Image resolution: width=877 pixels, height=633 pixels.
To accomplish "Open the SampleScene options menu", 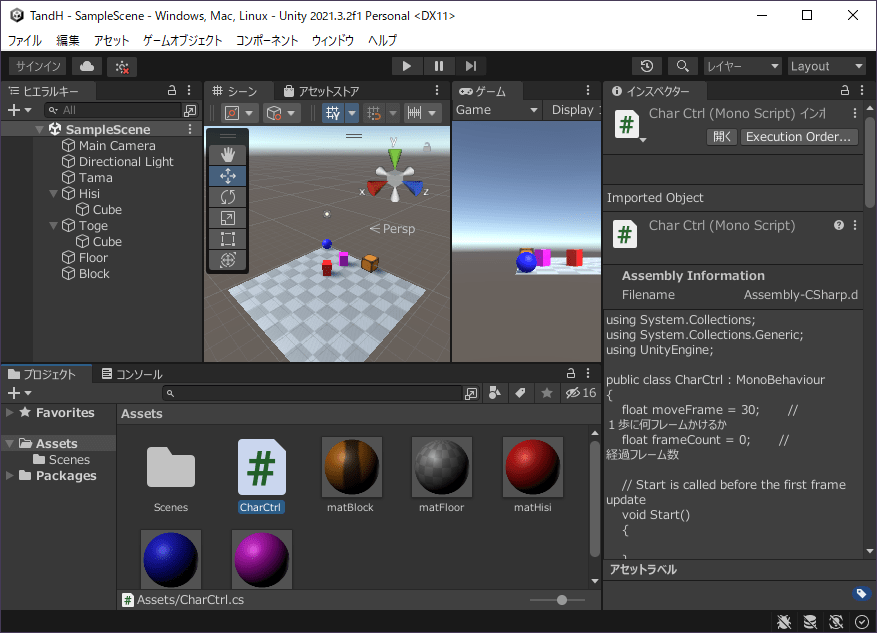I will click(190, 129).
